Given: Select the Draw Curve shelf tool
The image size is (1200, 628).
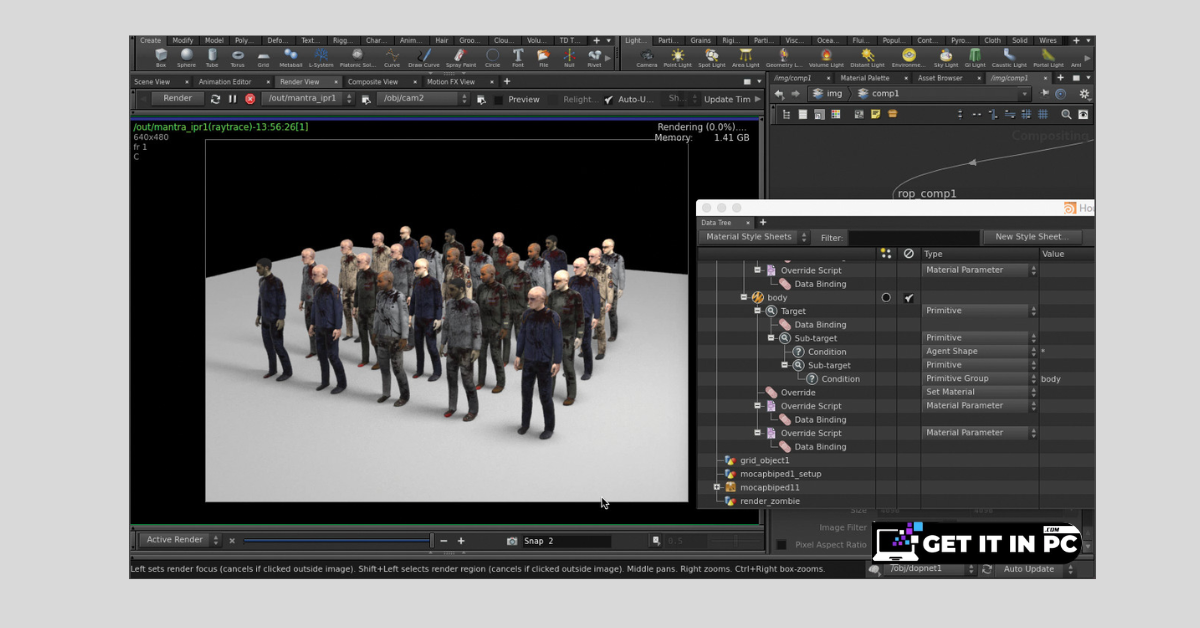Looking at the screenshot, I should pos(424,57).
